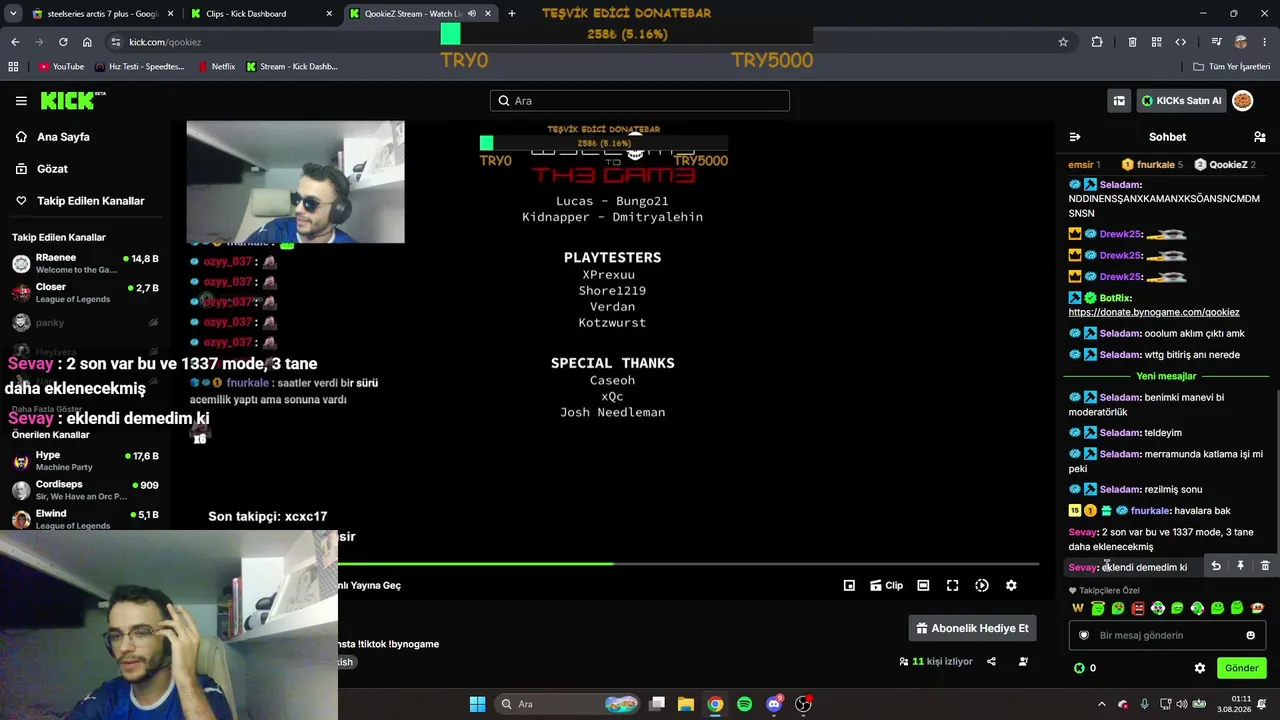
Task: Open OBS Studio from the taskbar
Action: [803, 704]
